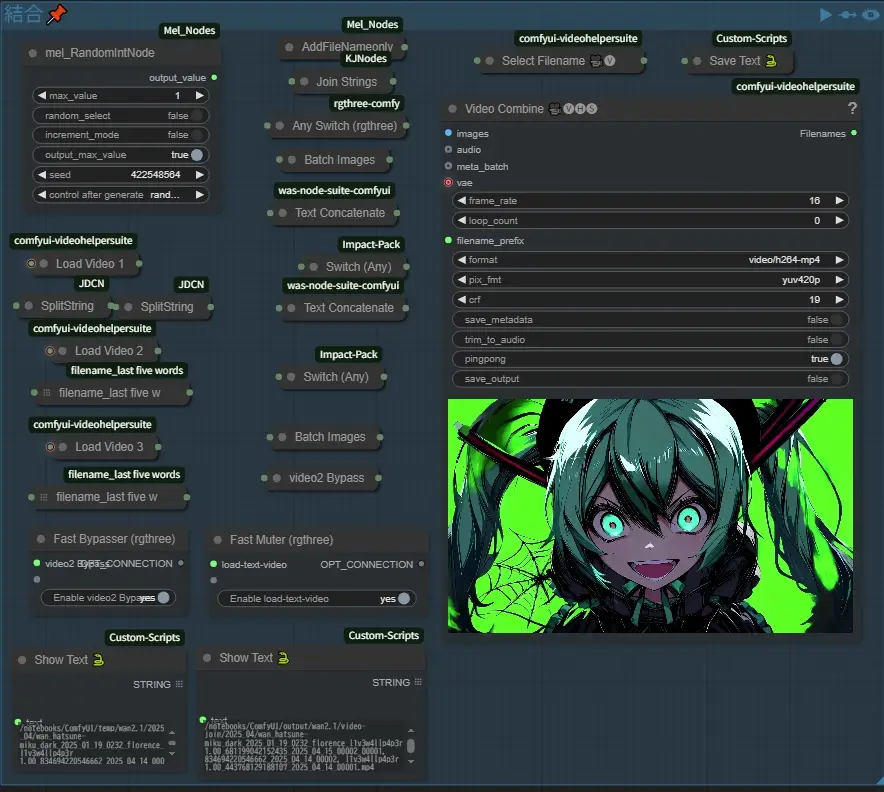Toggle random_select switch
884x792 pixels.
pyautogui.click(x=197, y=116)
